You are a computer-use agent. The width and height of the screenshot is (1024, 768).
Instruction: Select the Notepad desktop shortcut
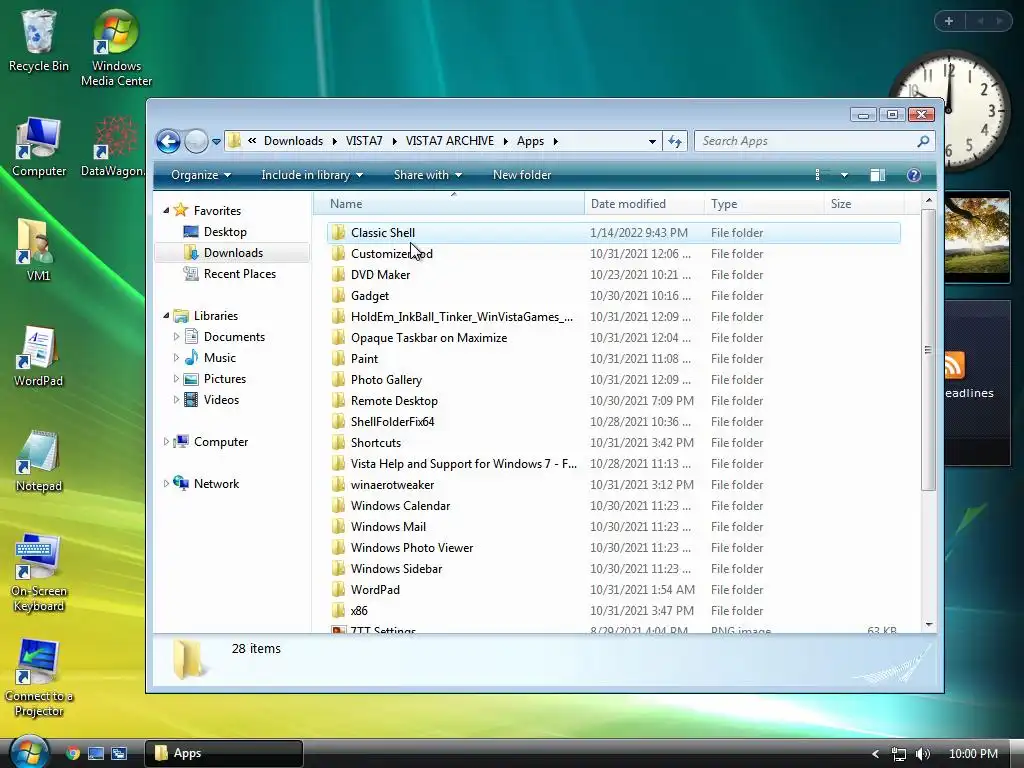[39, 462]
